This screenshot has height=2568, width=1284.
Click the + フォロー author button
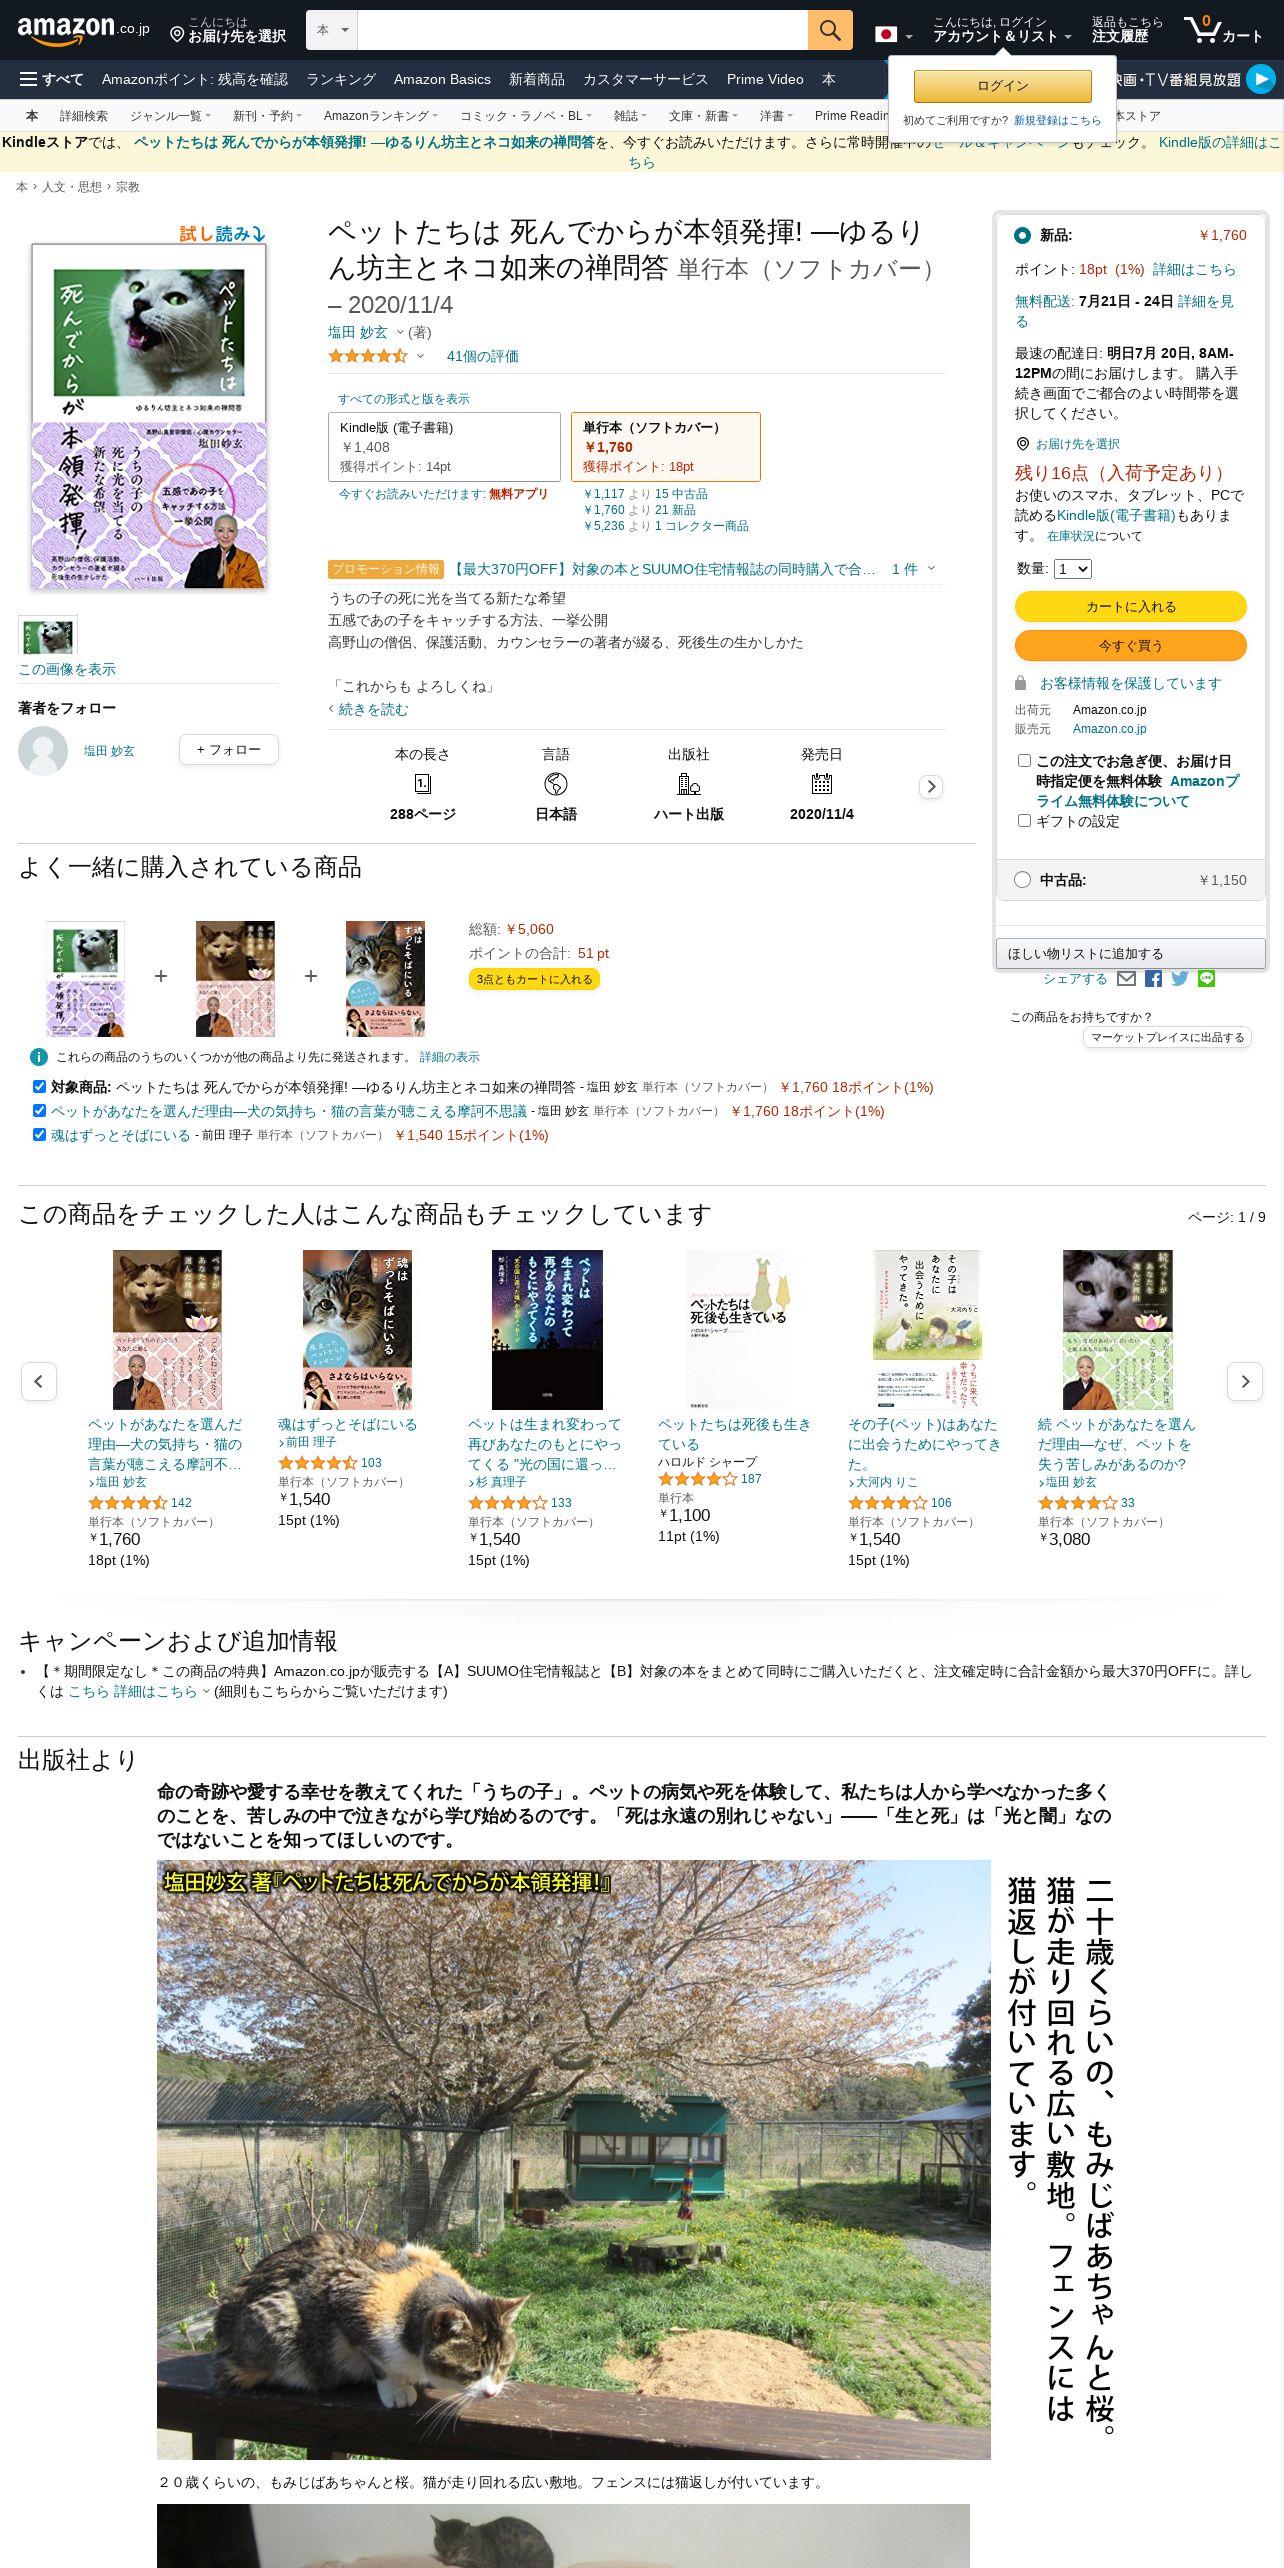tap(229, 750)
